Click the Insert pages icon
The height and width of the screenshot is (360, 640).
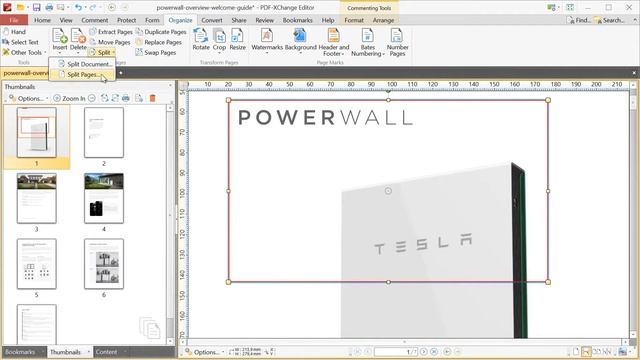point(60,37)
